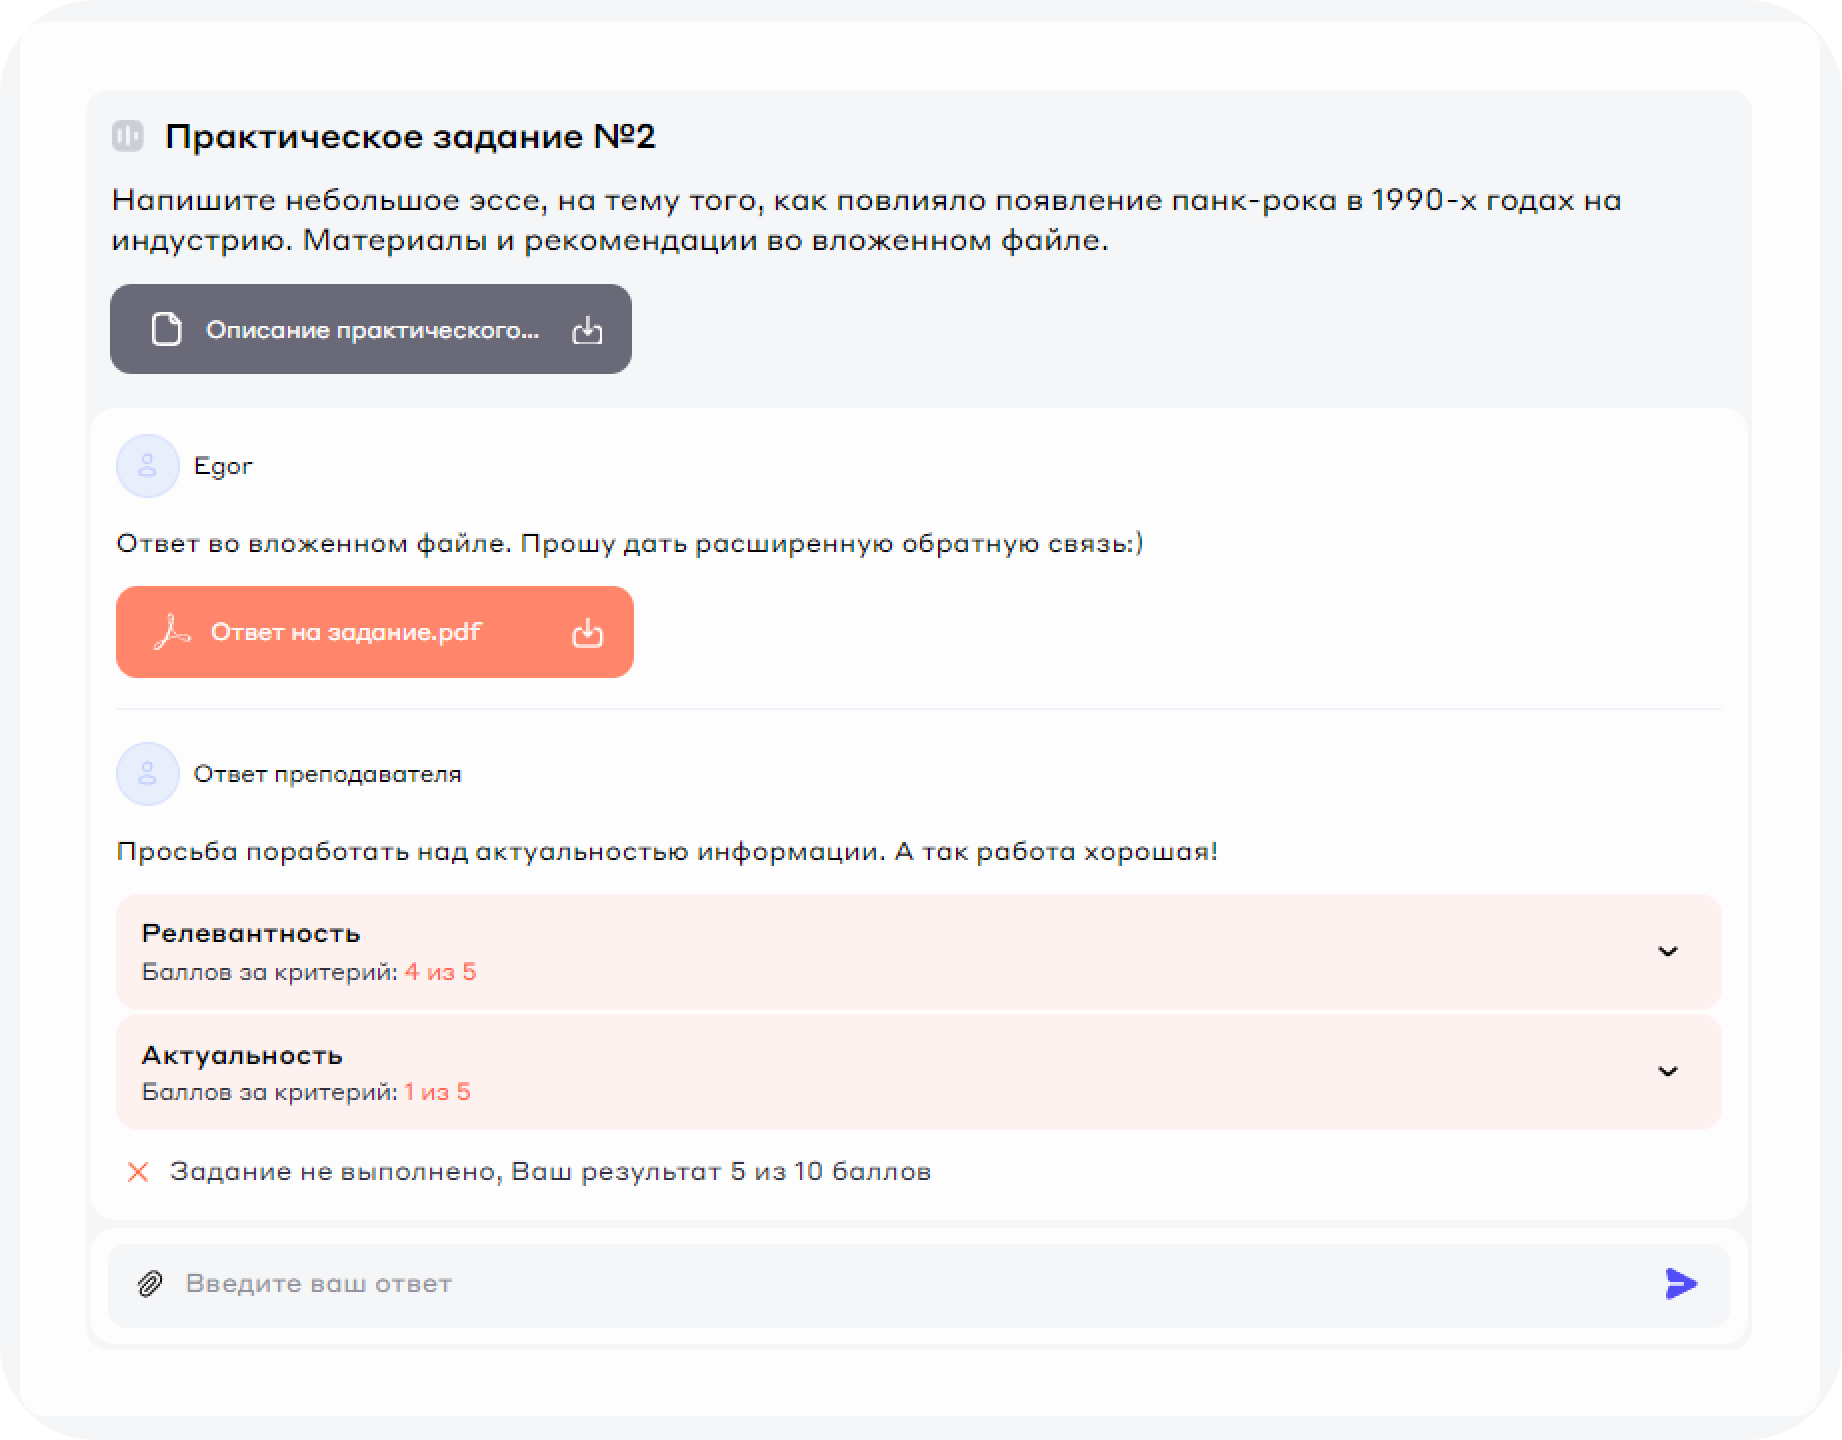Click the icon beside Практическое задание №2 heading
1842x1440 pixels.
click(128, 136)
